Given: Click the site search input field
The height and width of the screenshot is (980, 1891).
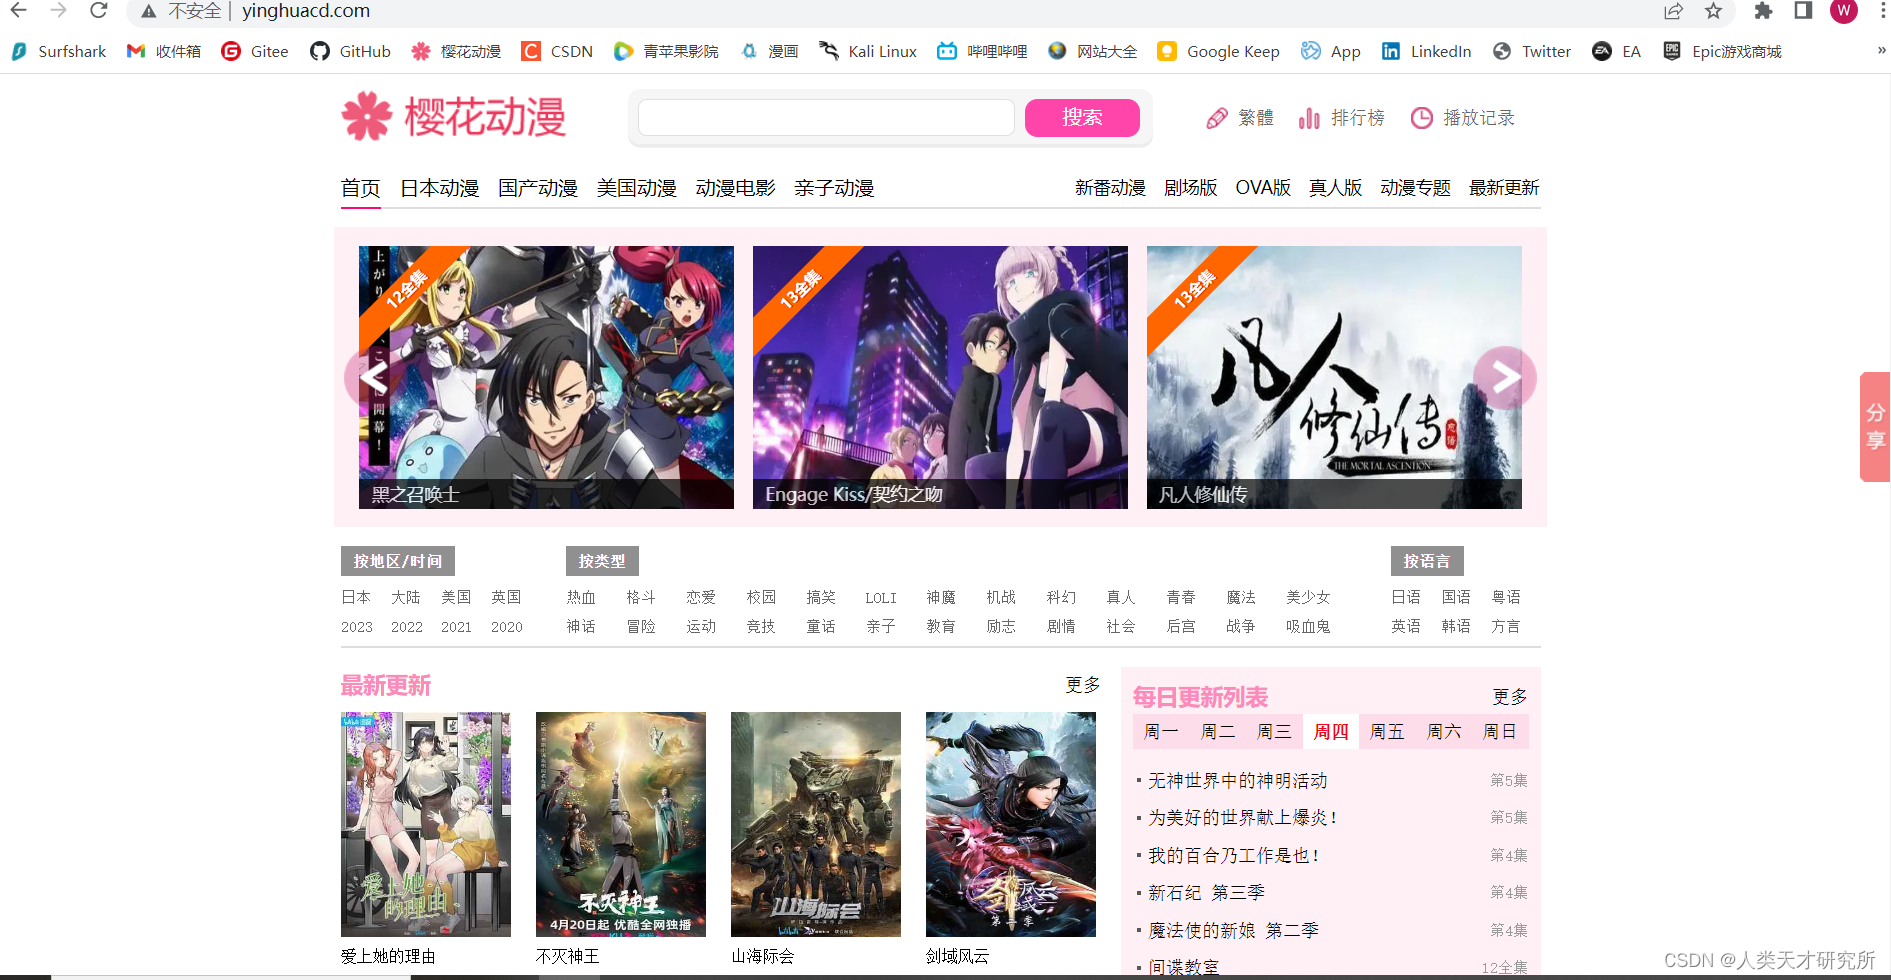Looking at the screenshot, I should [x=826, y=117].
